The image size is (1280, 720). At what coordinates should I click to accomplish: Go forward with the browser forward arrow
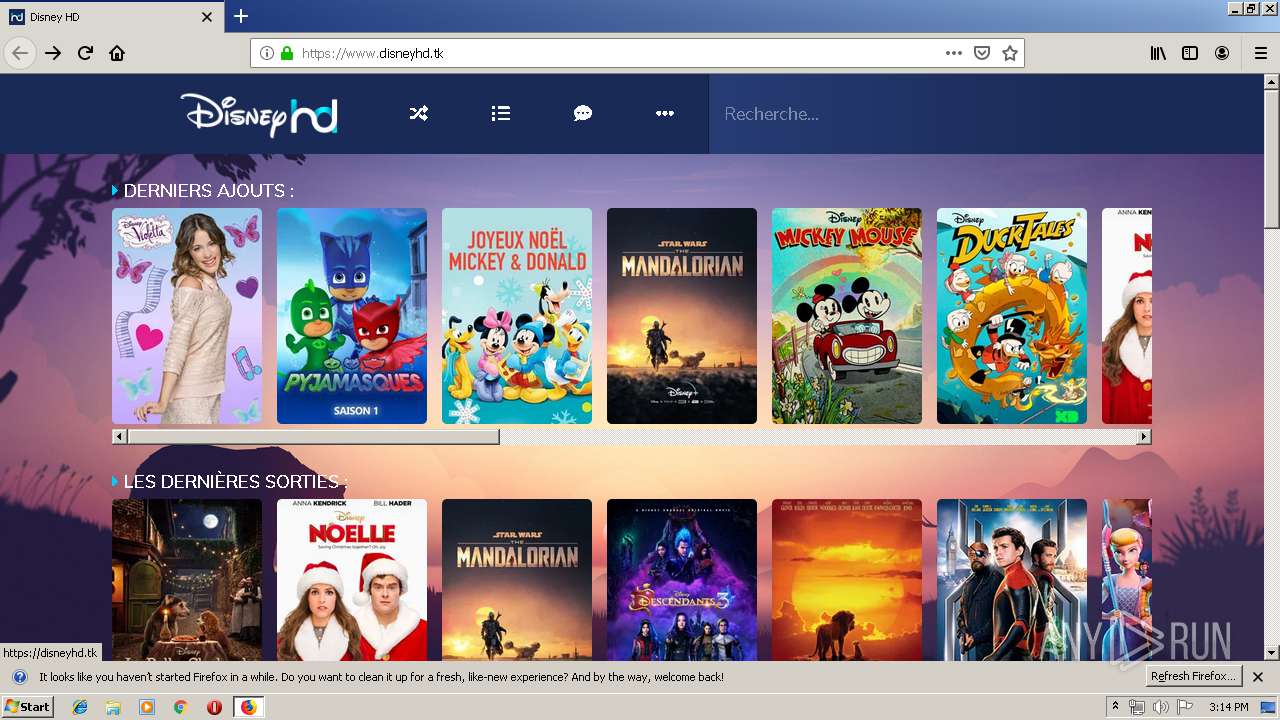(53, 53)
